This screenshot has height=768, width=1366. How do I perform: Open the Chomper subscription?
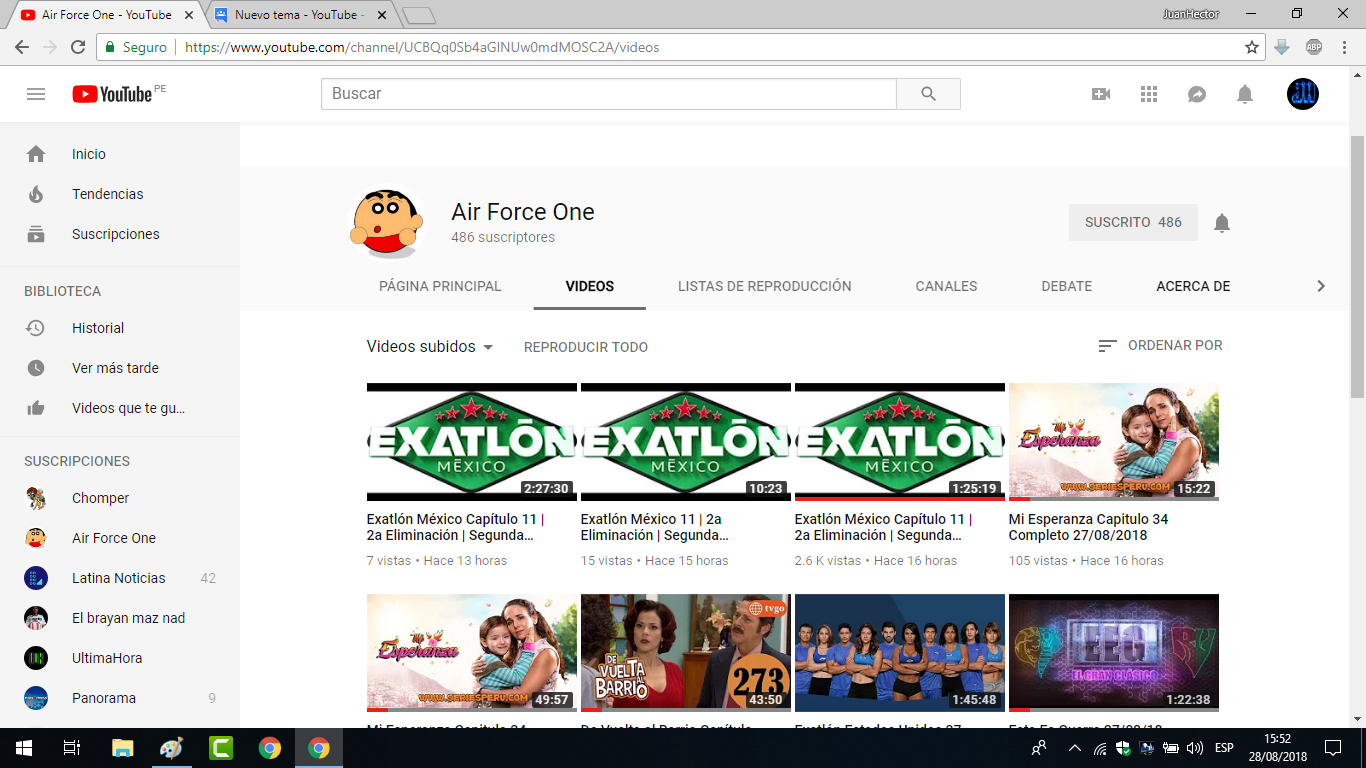120,498
